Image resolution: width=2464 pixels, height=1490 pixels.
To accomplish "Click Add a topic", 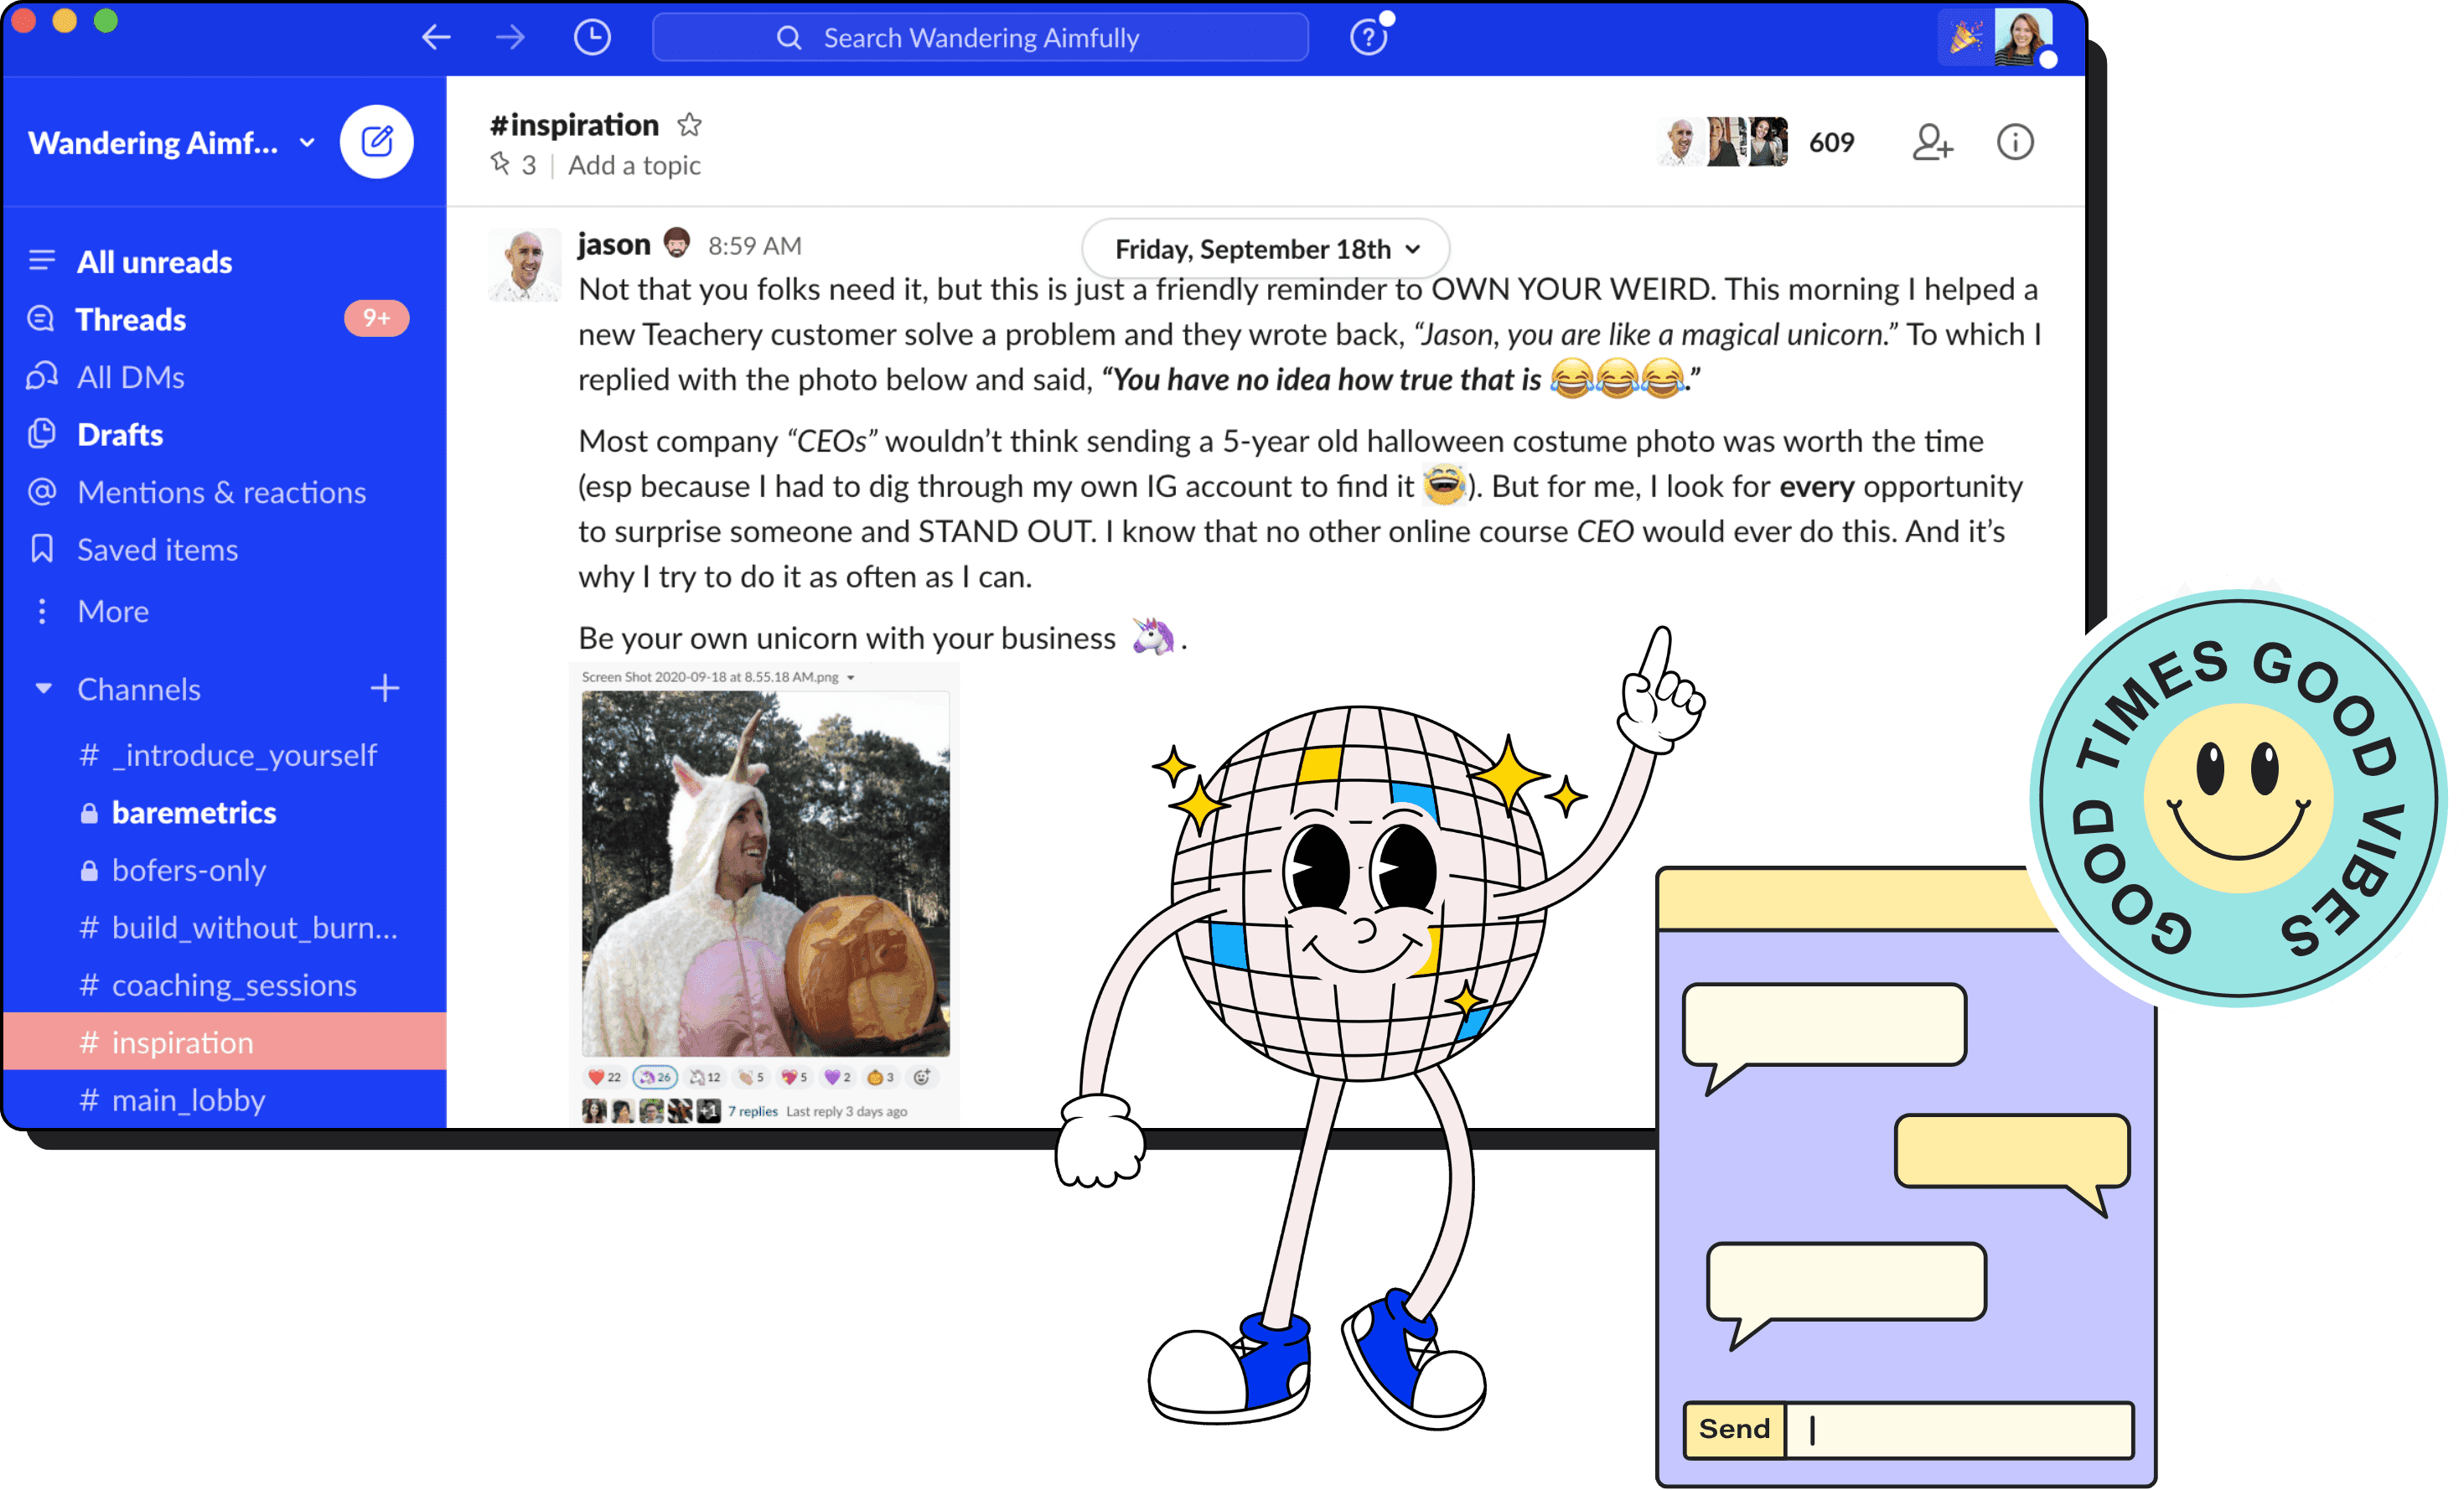I will click(x=634, y=166).
